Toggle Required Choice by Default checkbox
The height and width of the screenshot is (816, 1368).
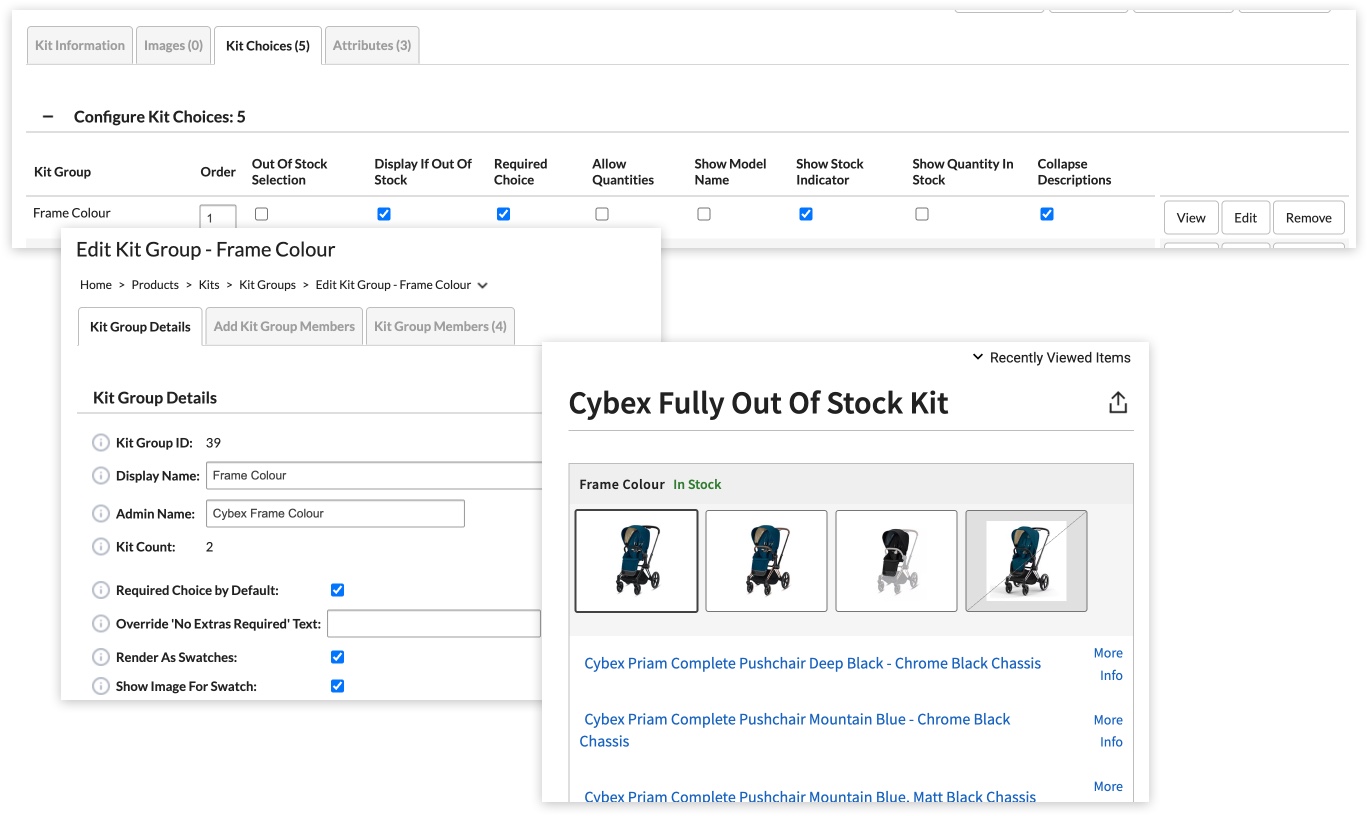338,590
